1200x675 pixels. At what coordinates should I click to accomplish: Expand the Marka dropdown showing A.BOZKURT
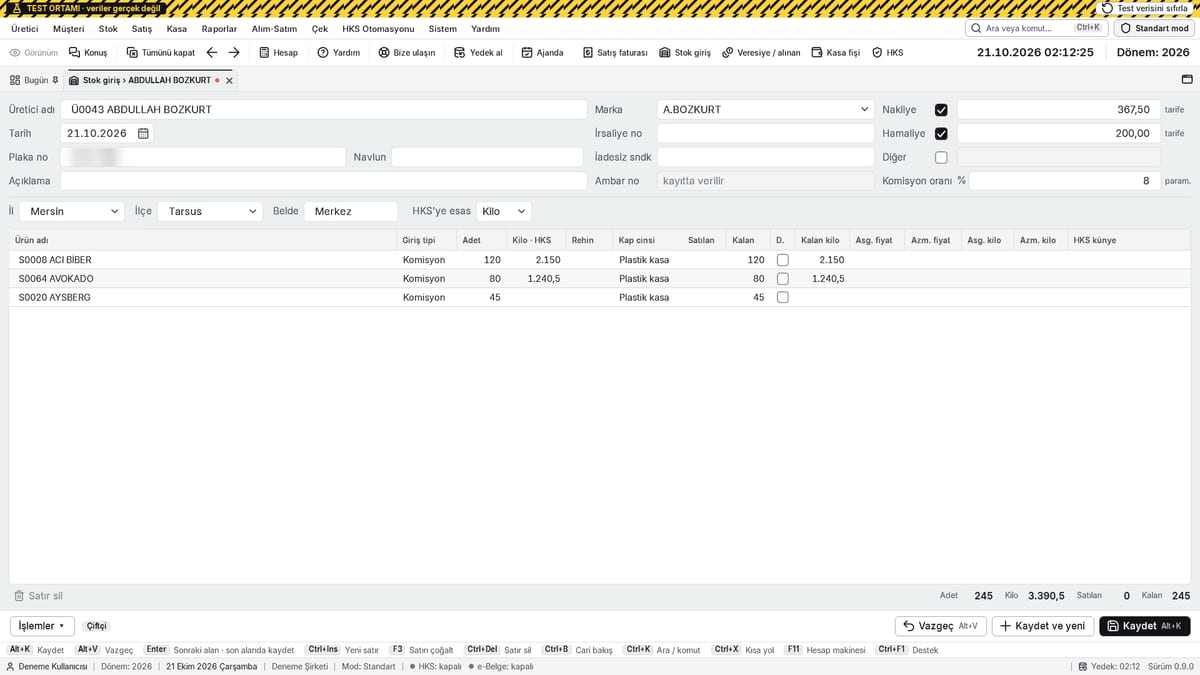pos(765,110)
